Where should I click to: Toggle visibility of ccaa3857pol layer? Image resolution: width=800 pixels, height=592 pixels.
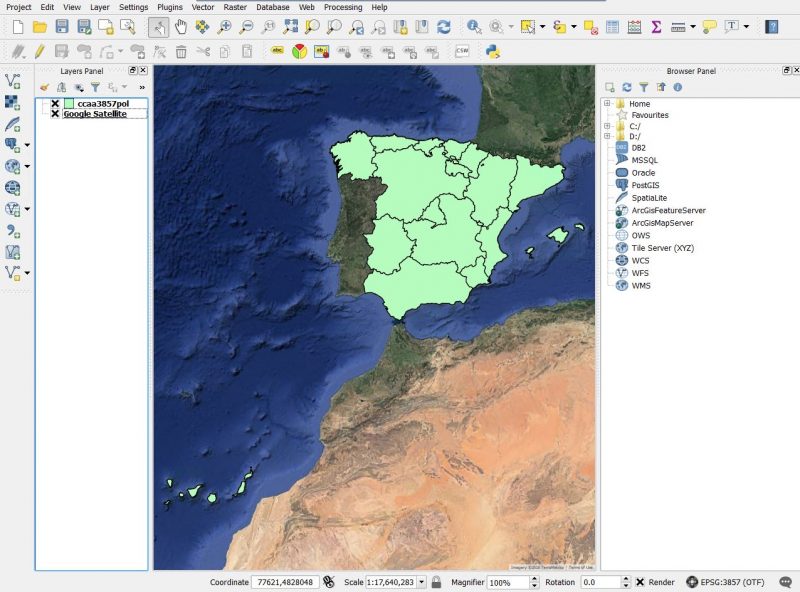pyautogui.click(x=55, y=103)
